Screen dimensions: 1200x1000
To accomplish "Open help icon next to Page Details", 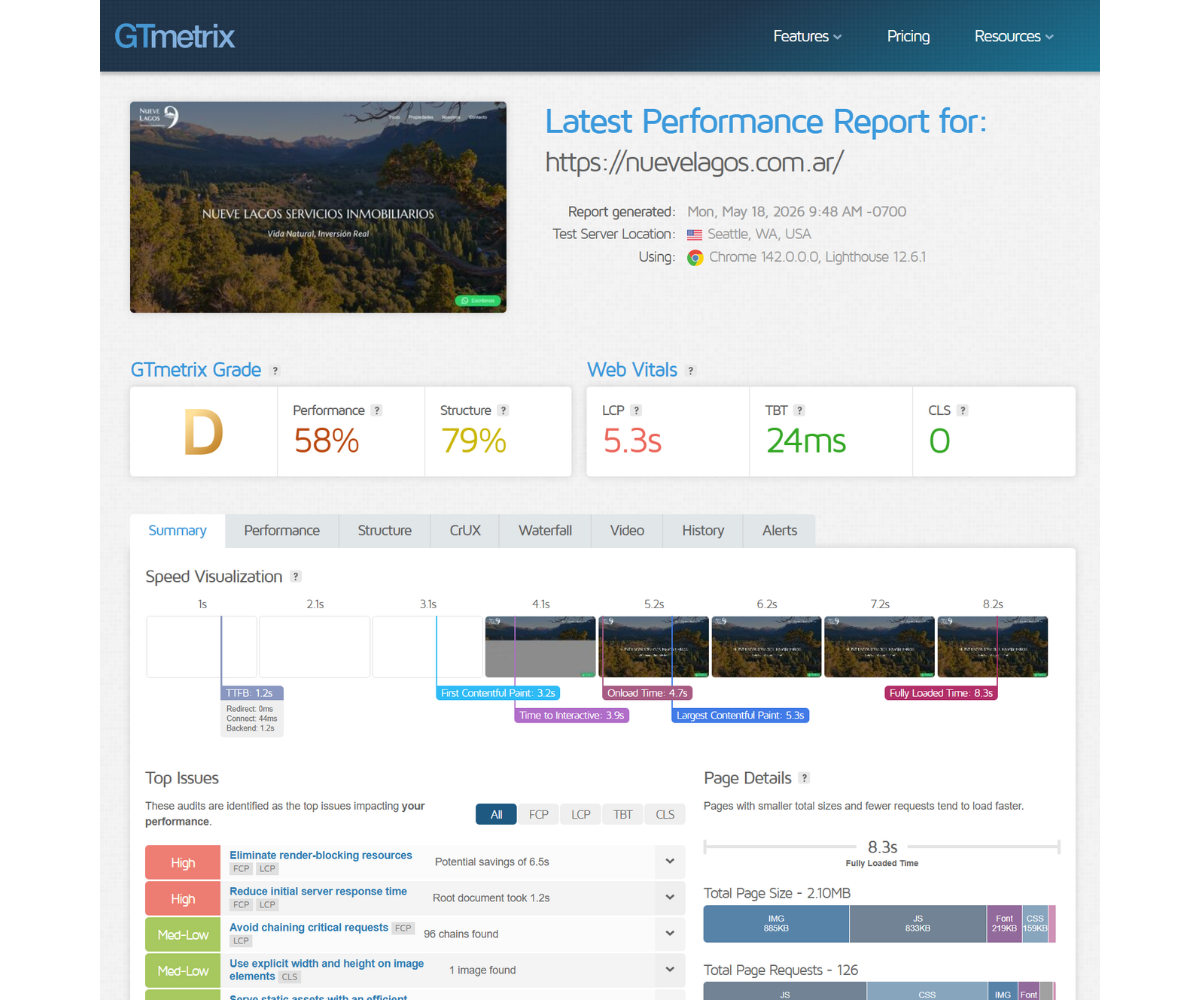I will [804, 778].
